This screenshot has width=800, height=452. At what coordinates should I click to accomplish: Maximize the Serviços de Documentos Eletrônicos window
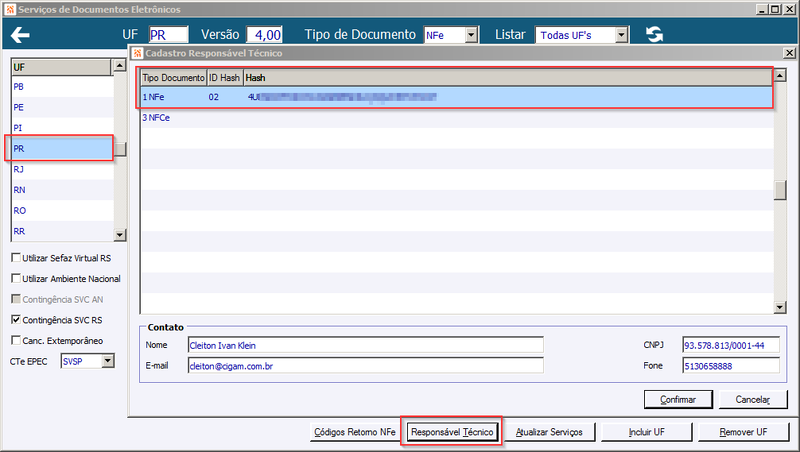[774, 9]
